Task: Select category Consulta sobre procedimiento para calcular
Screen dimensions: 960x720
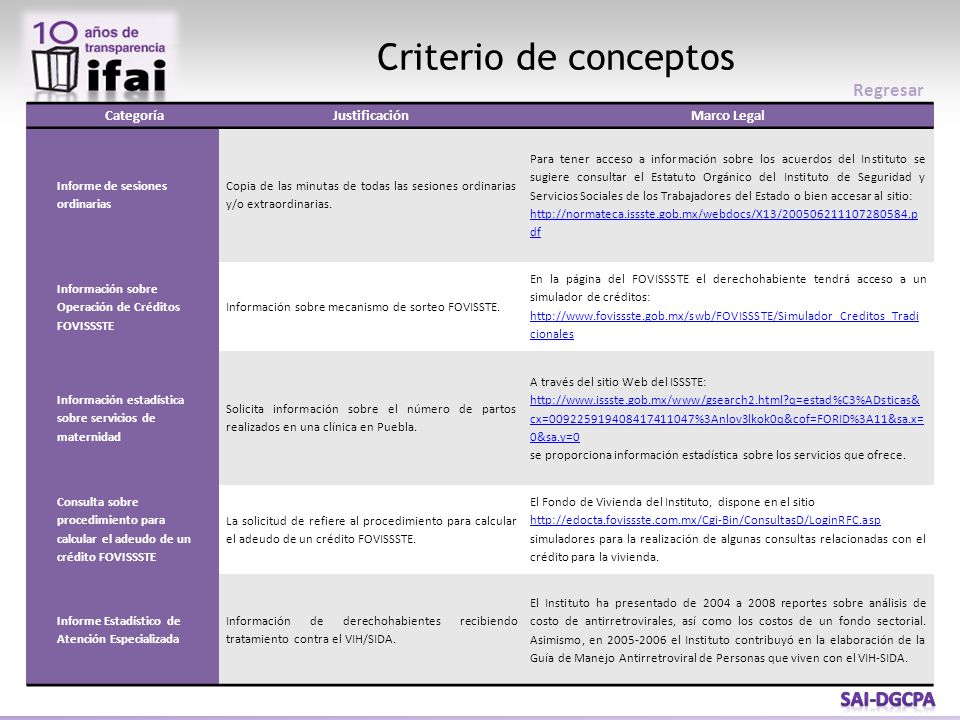Action: [124, 529]
